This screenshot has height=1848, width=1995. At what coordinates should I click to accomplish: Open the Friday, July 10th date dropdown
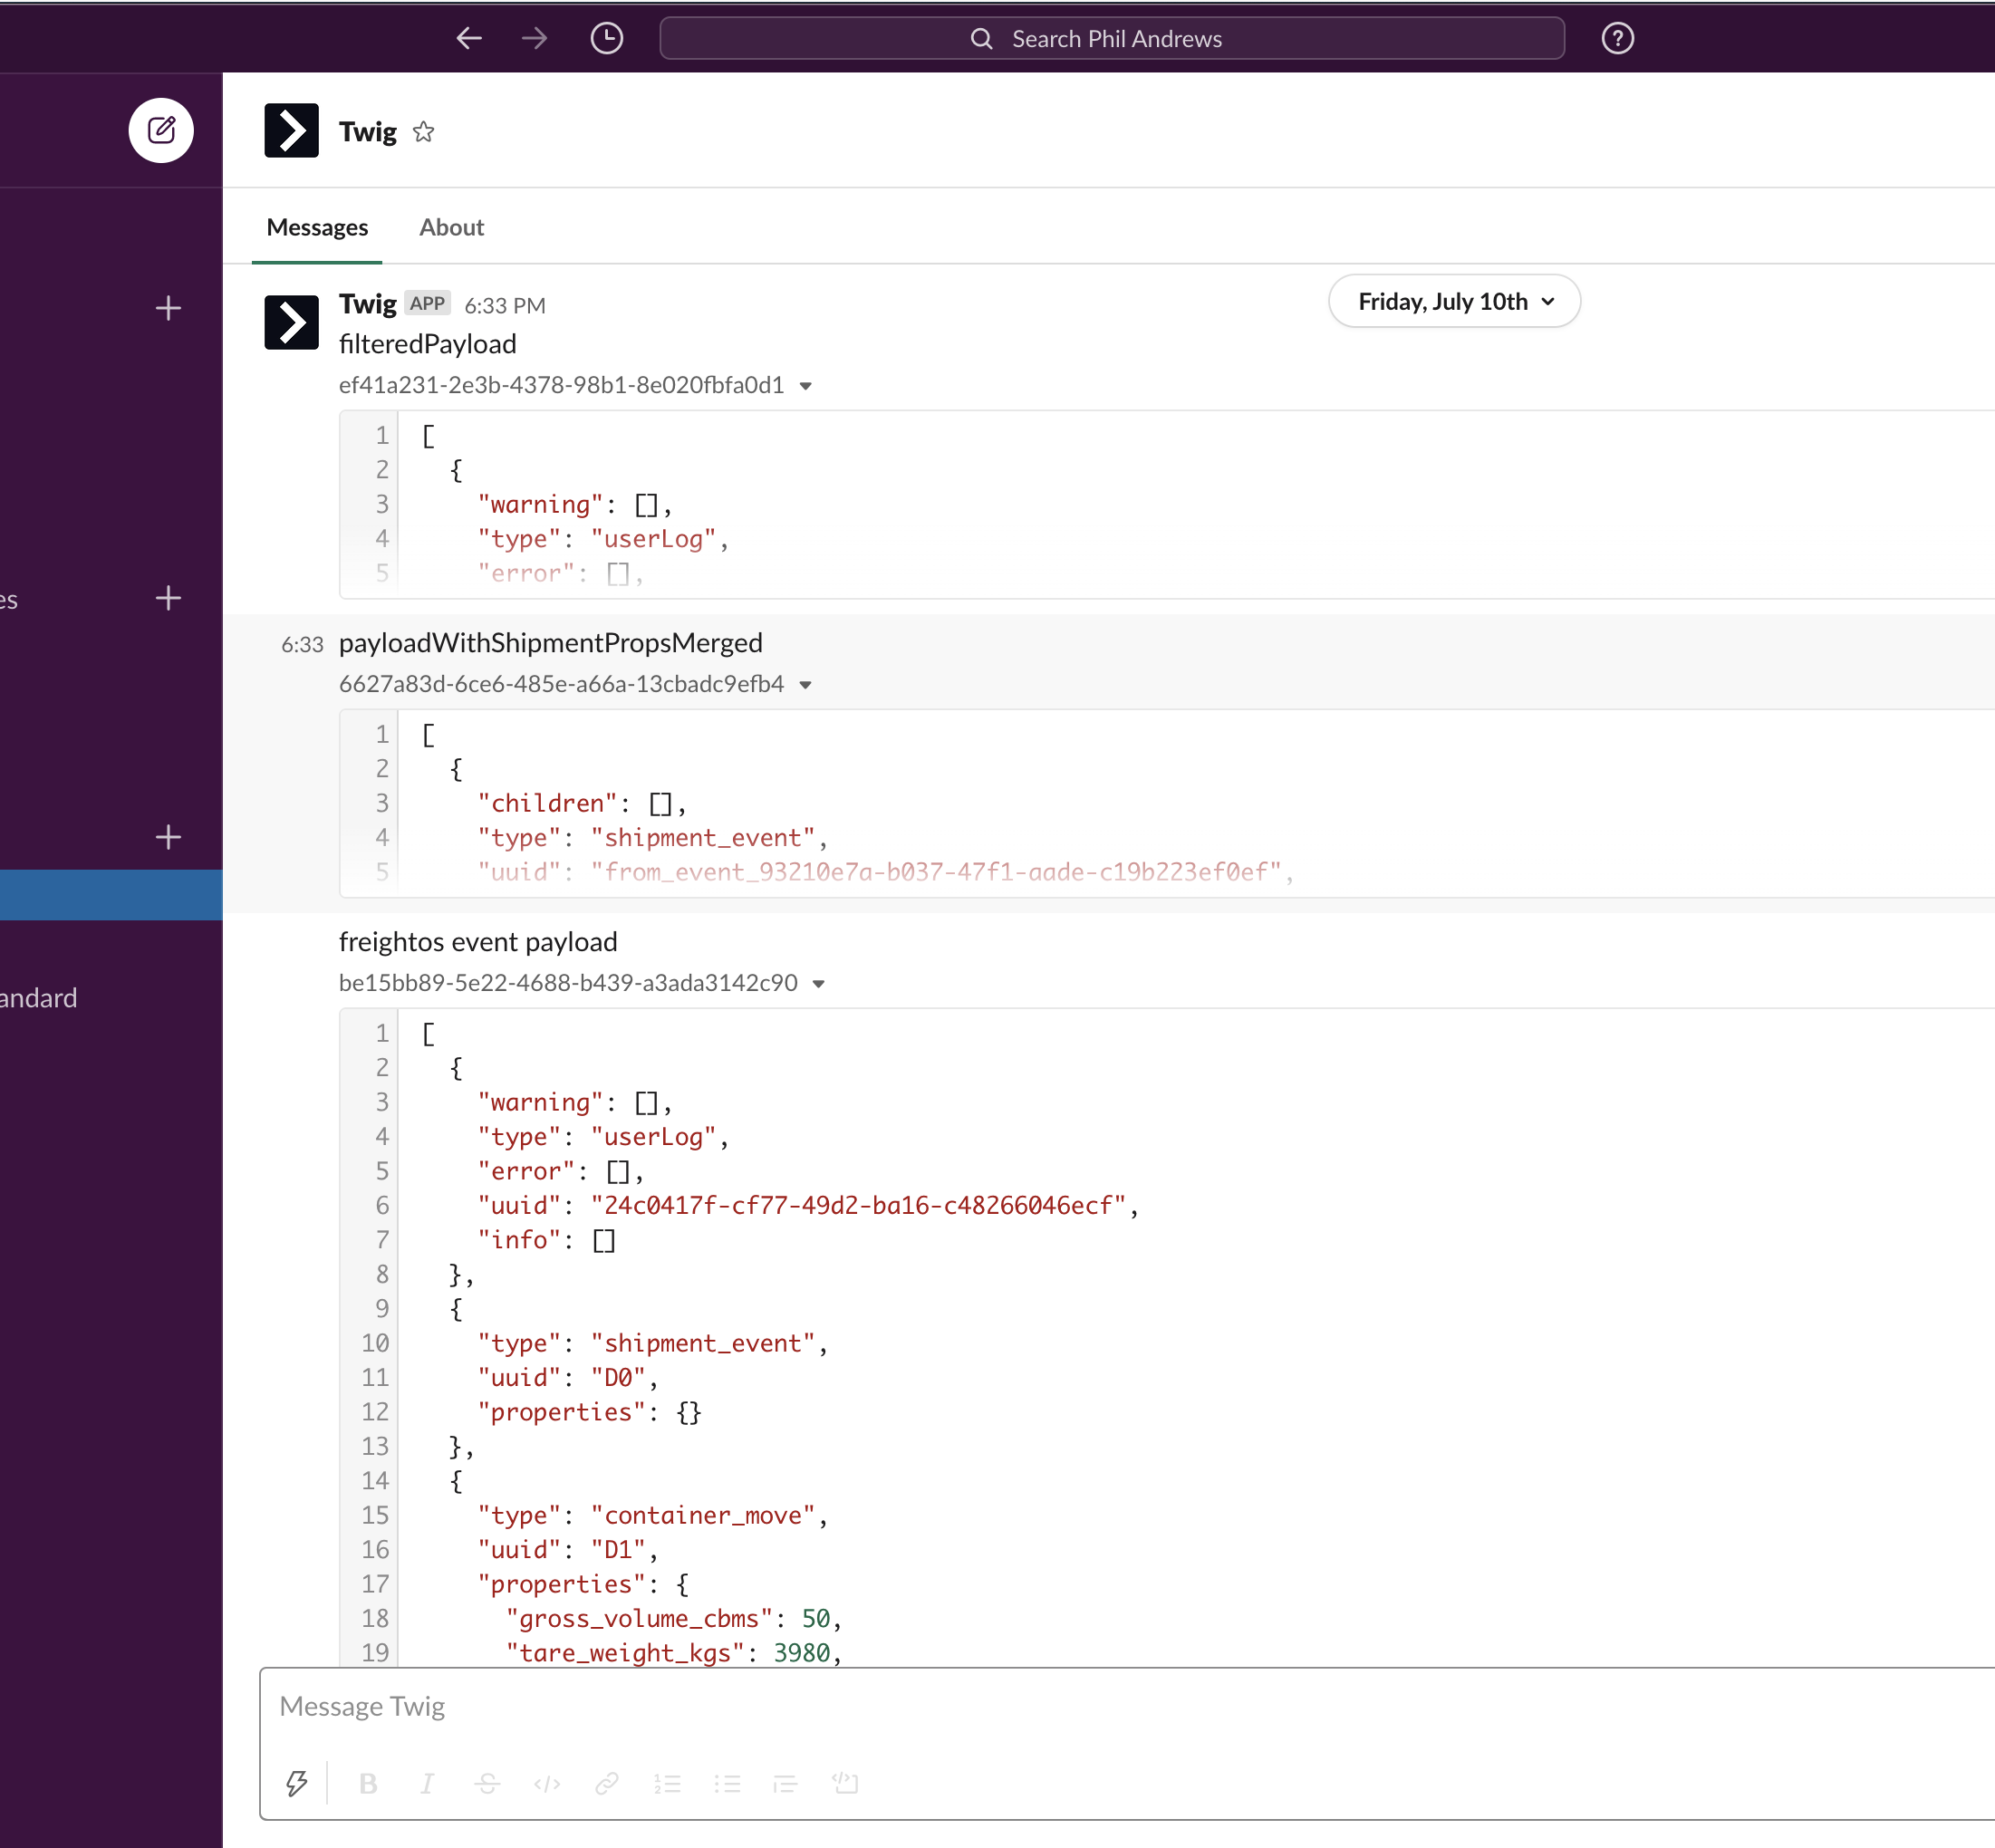(x=1454, y=301)
